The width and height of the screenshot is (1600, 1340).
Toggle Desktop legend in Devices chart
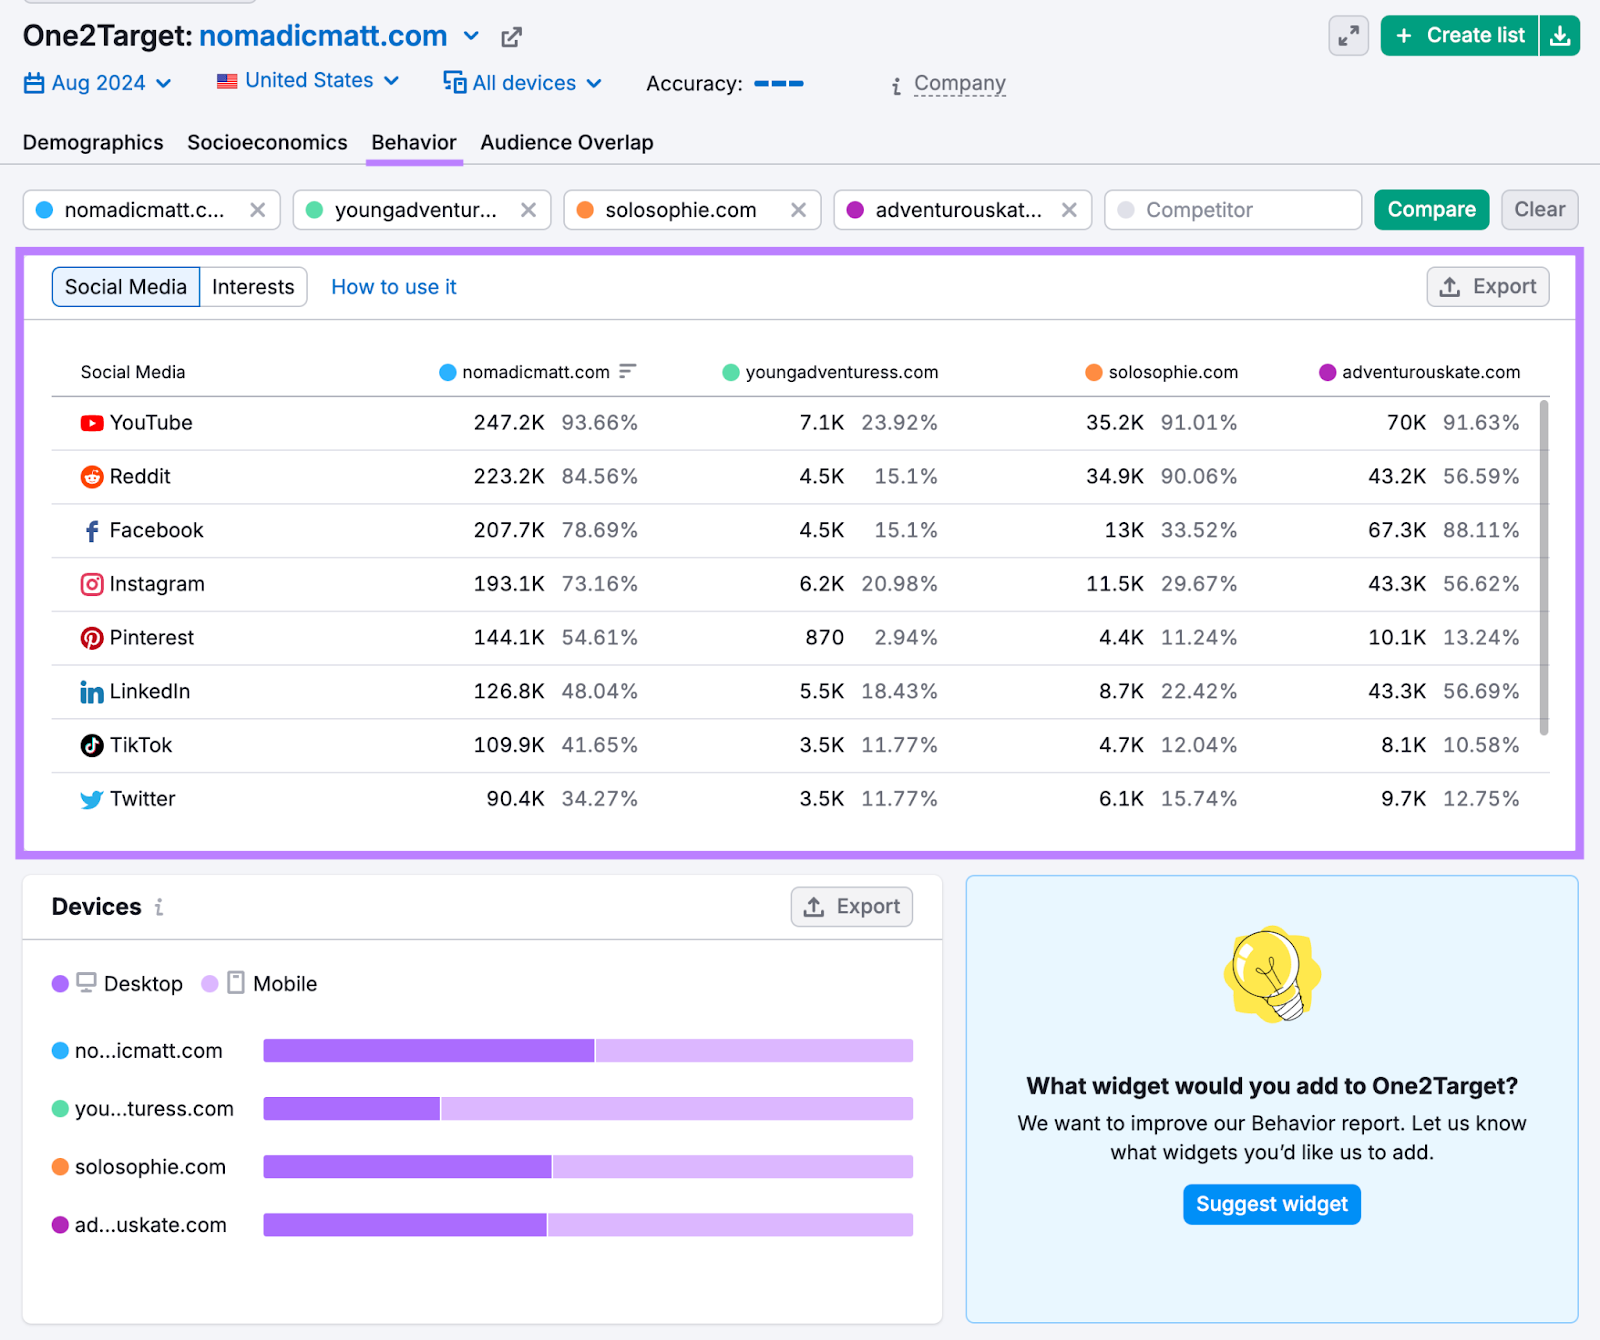pos(118,984)
